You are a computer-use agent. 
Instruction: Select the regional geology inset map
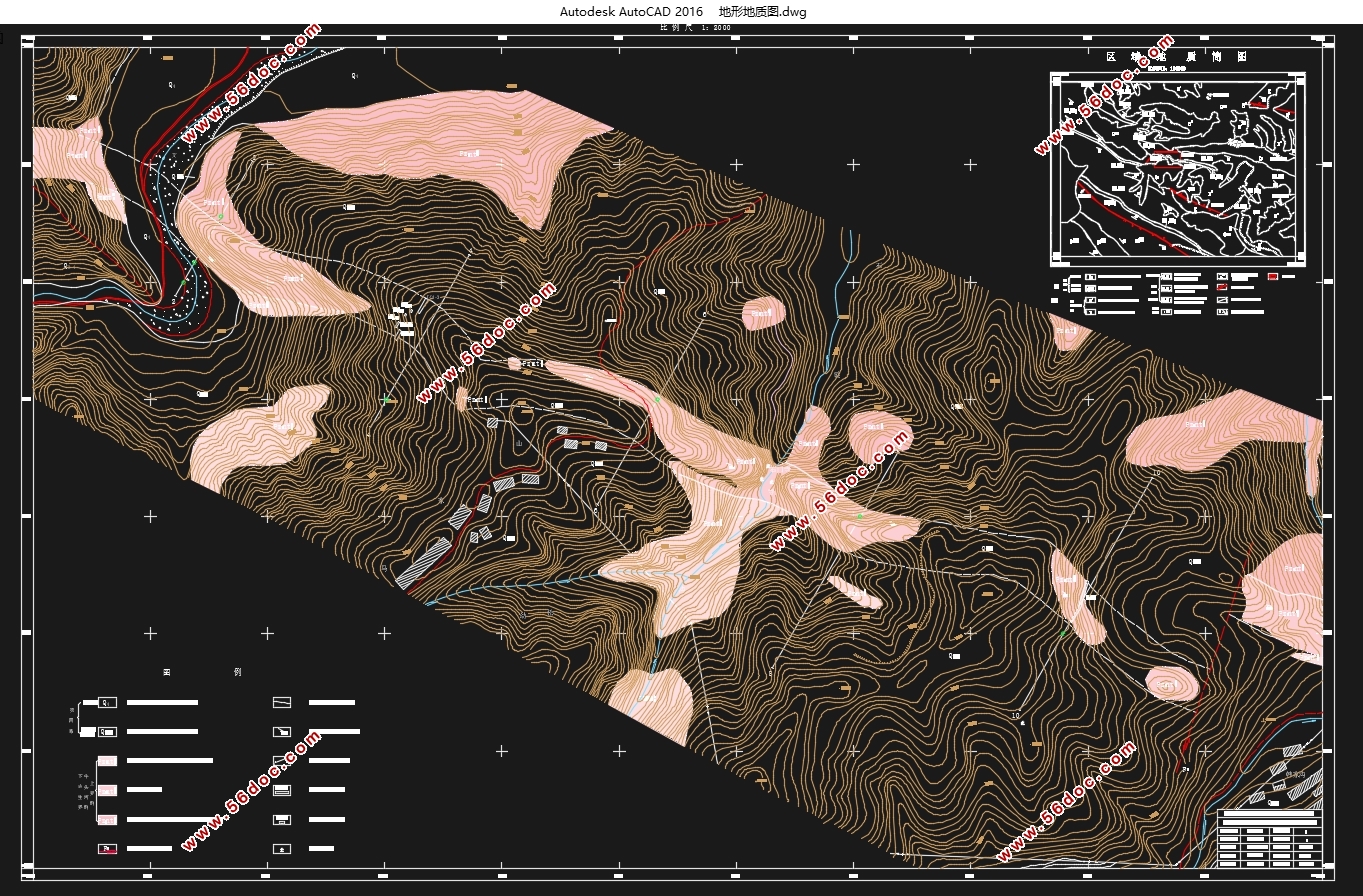pos(1177,167)
